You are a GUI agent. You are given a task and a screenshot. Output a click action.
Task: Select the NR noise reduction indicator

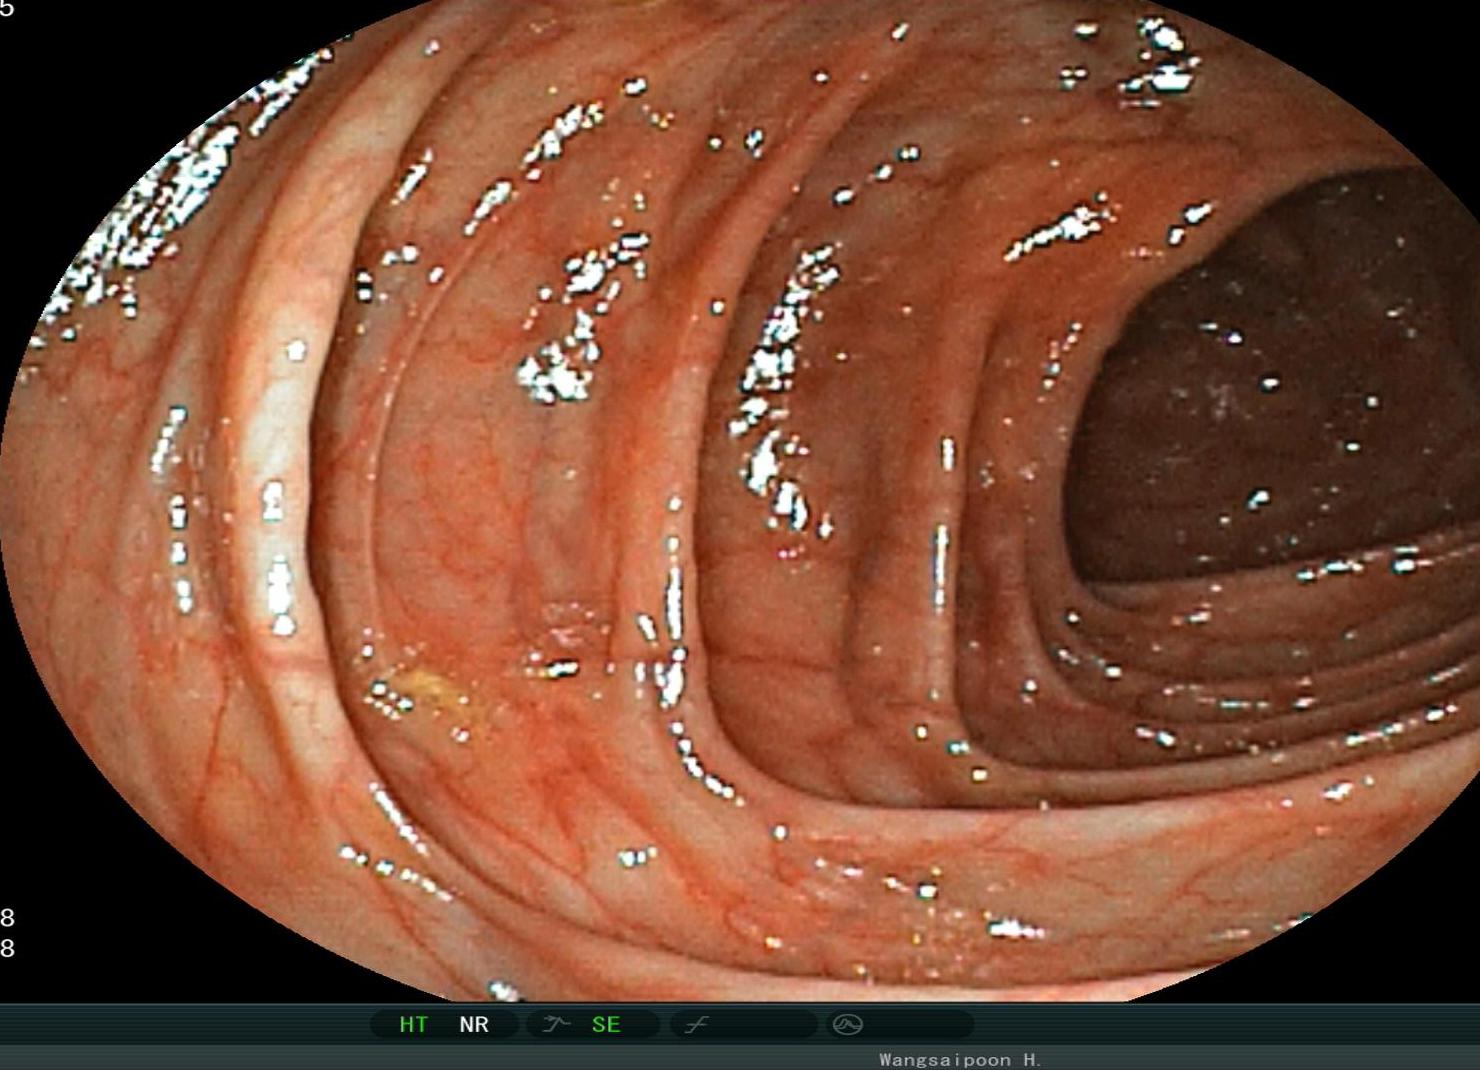pyautogui.click(x=474, y=1024)
